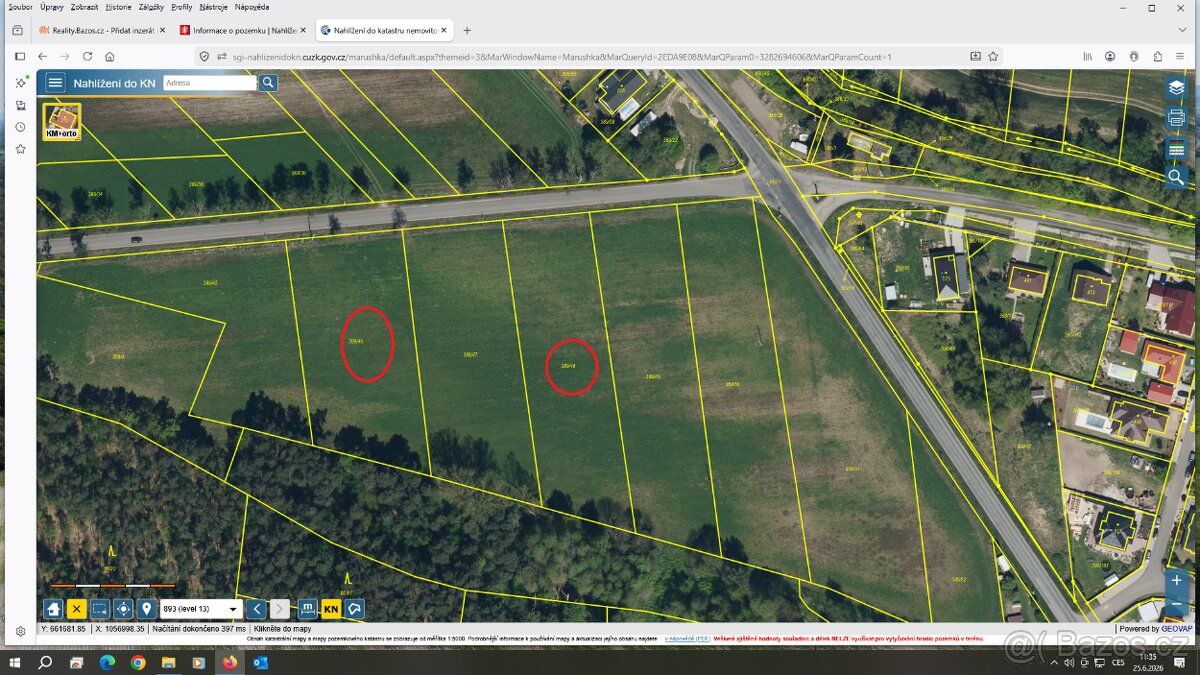Open the Nahlížení do KN hamburger menu
The width and height of the screenshot is (1200, 675).
pos(55,83)
